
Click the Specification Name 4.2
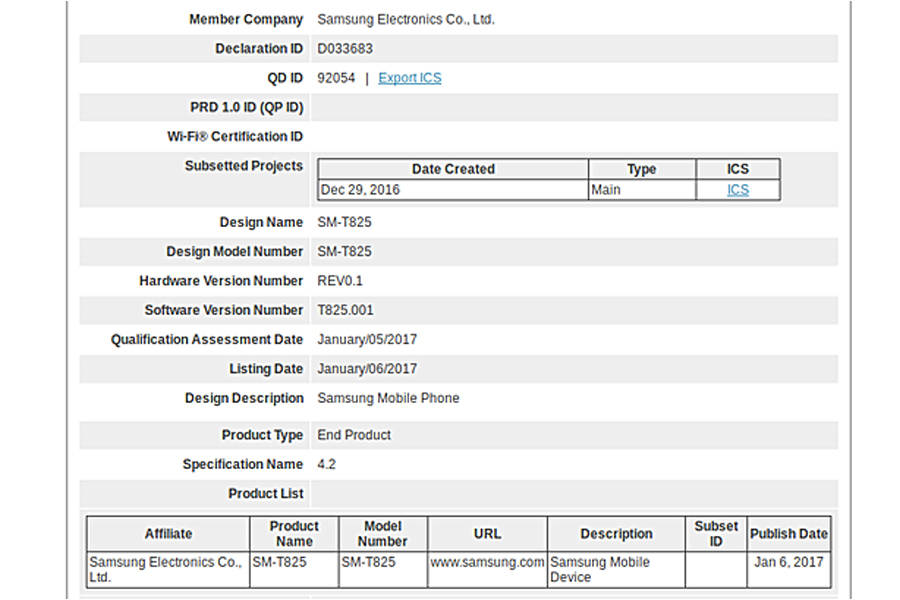[326, 464]
